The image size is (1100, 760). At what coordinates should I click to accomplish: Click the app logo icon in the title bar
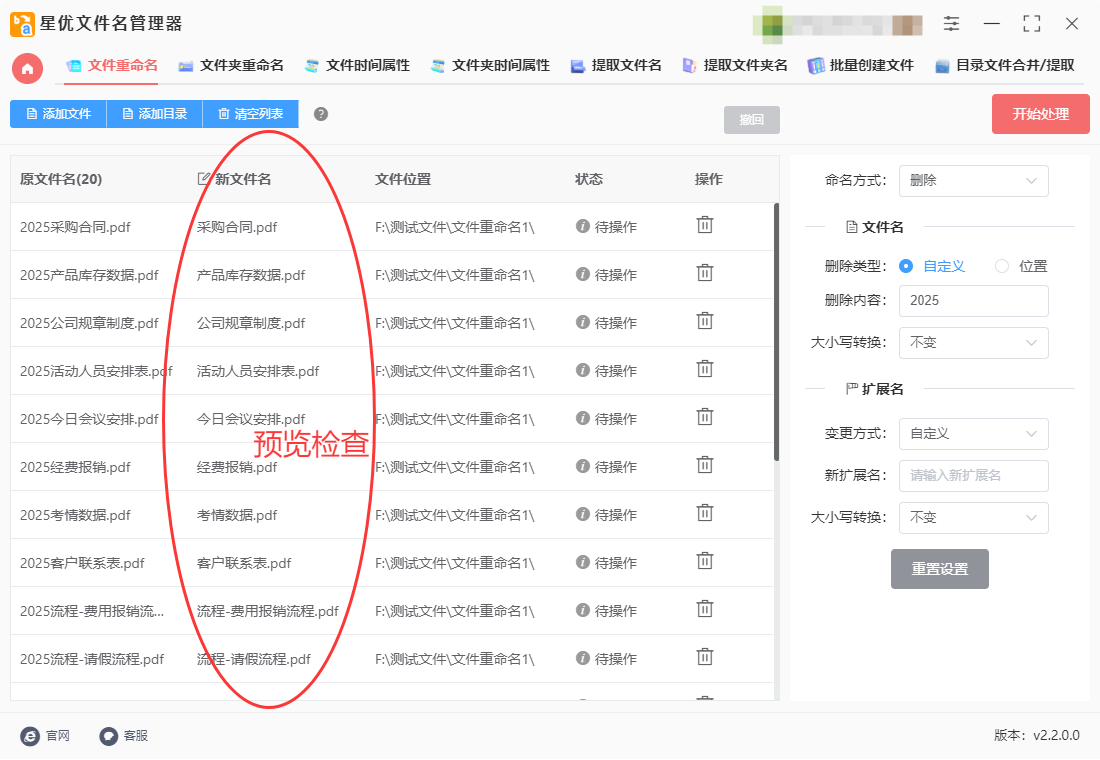tap(22, 24)
